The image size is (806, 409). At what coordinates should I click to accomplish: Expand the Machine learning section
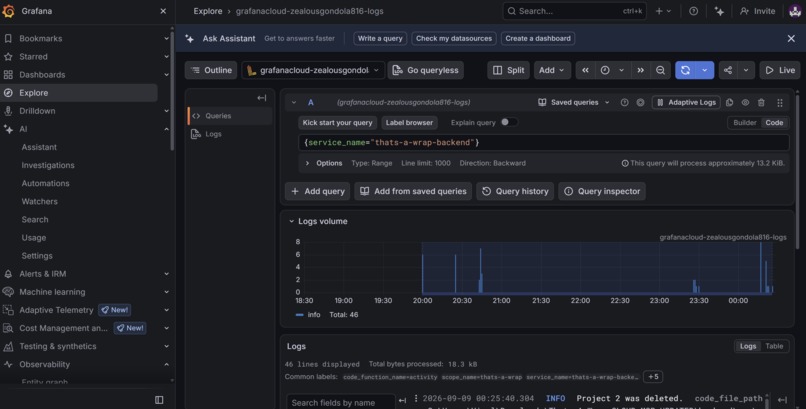point(166,292)
